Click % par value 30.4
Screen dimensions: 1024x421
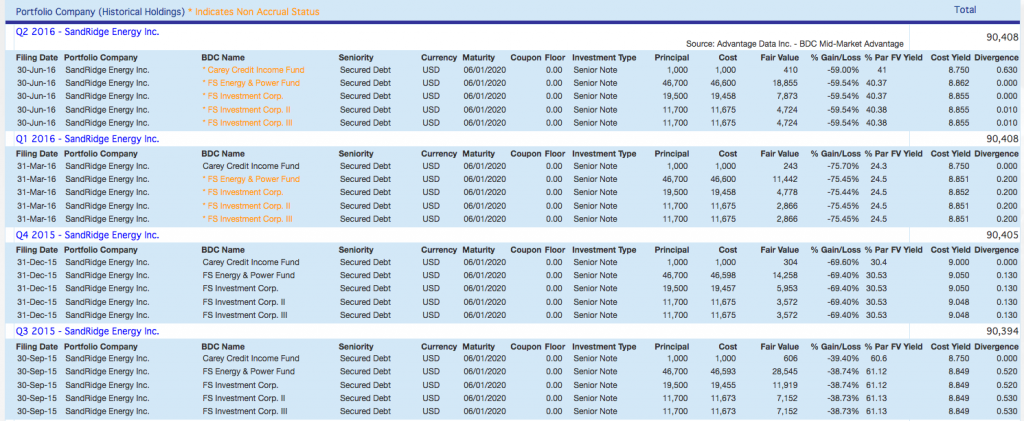coord(879,262)
